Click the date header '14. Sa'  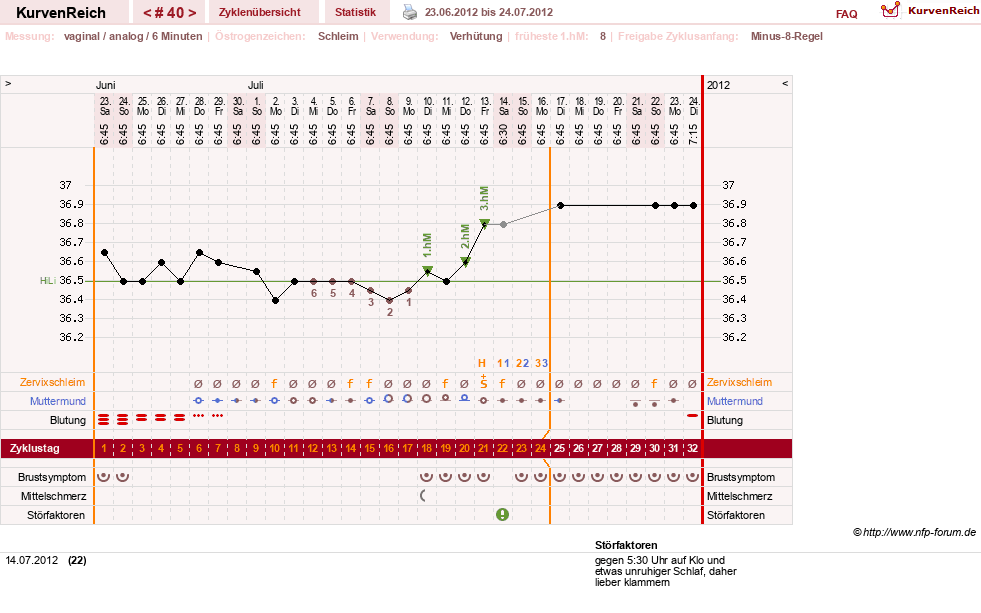pyautogui.click(x=504, y=106)
